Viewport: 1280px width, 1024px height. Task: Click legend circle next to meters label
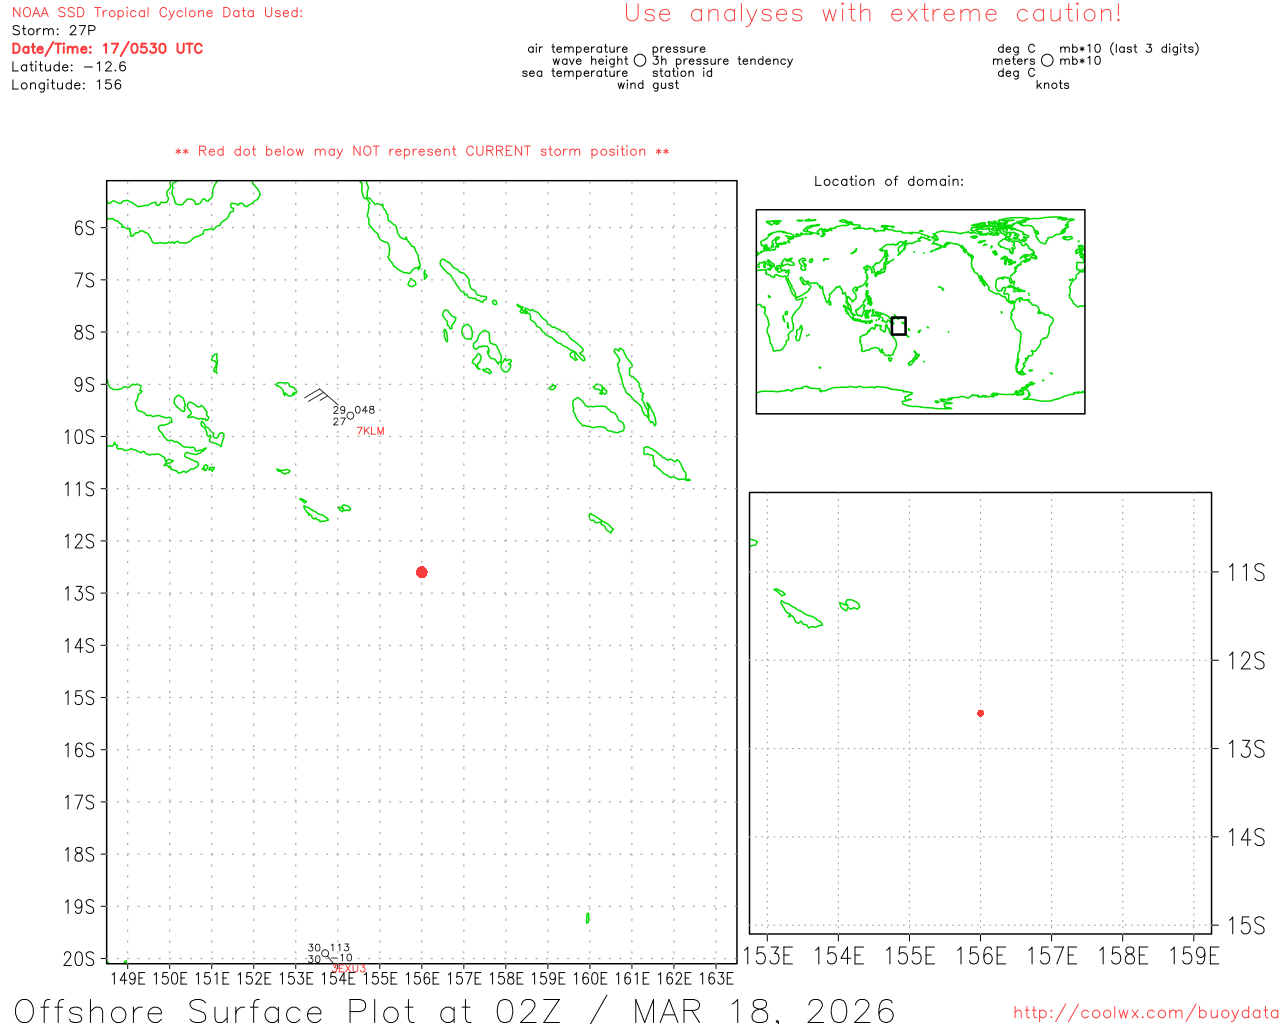coord(1047,61)
